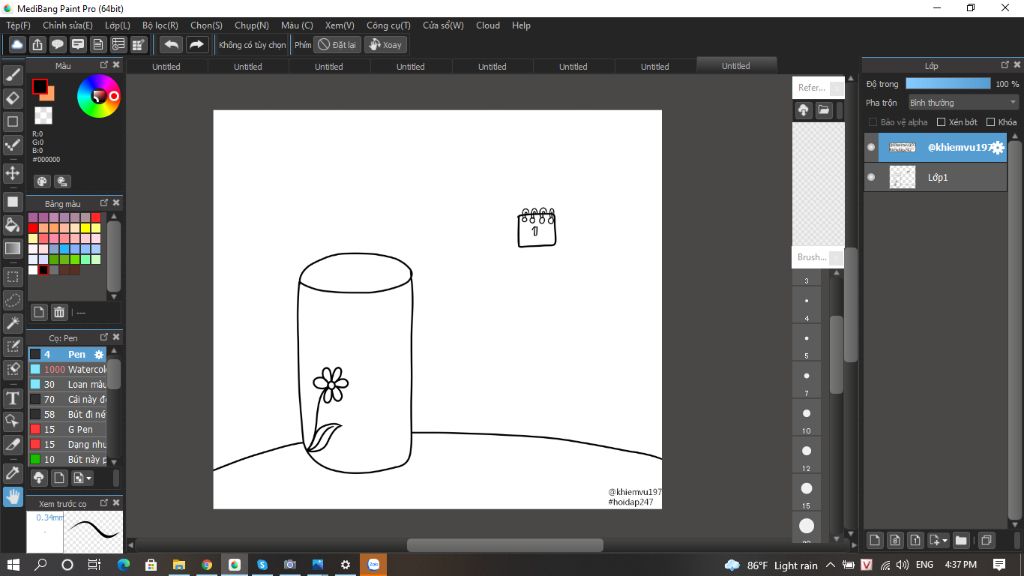Select the Text tool

[12, 398]
